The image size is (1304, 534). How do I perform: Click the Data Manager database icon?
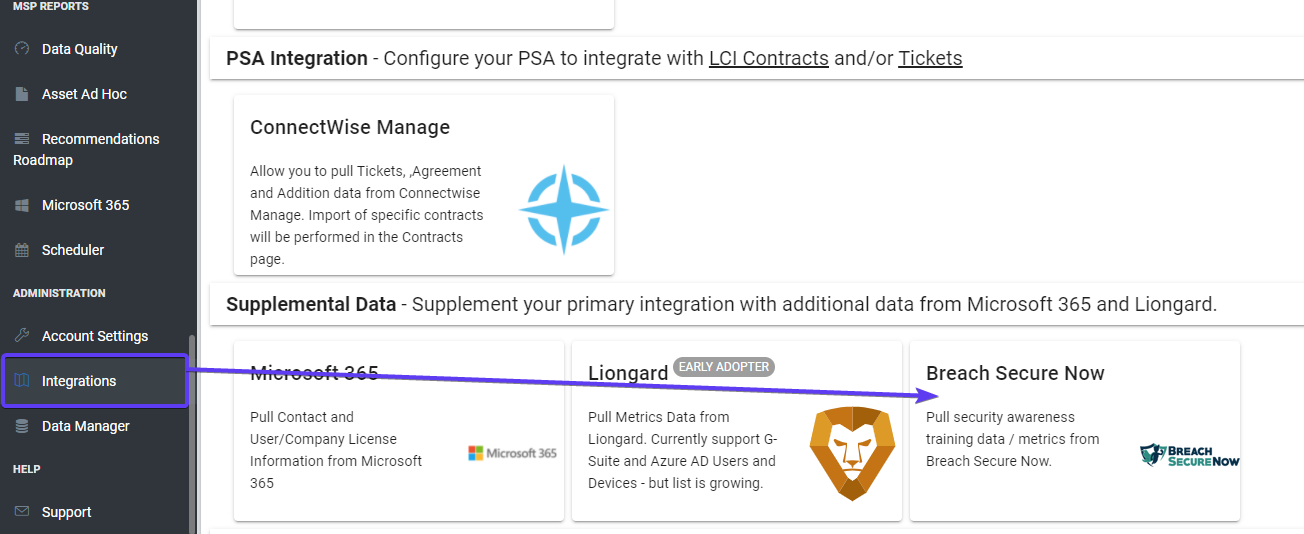(22, 426)
